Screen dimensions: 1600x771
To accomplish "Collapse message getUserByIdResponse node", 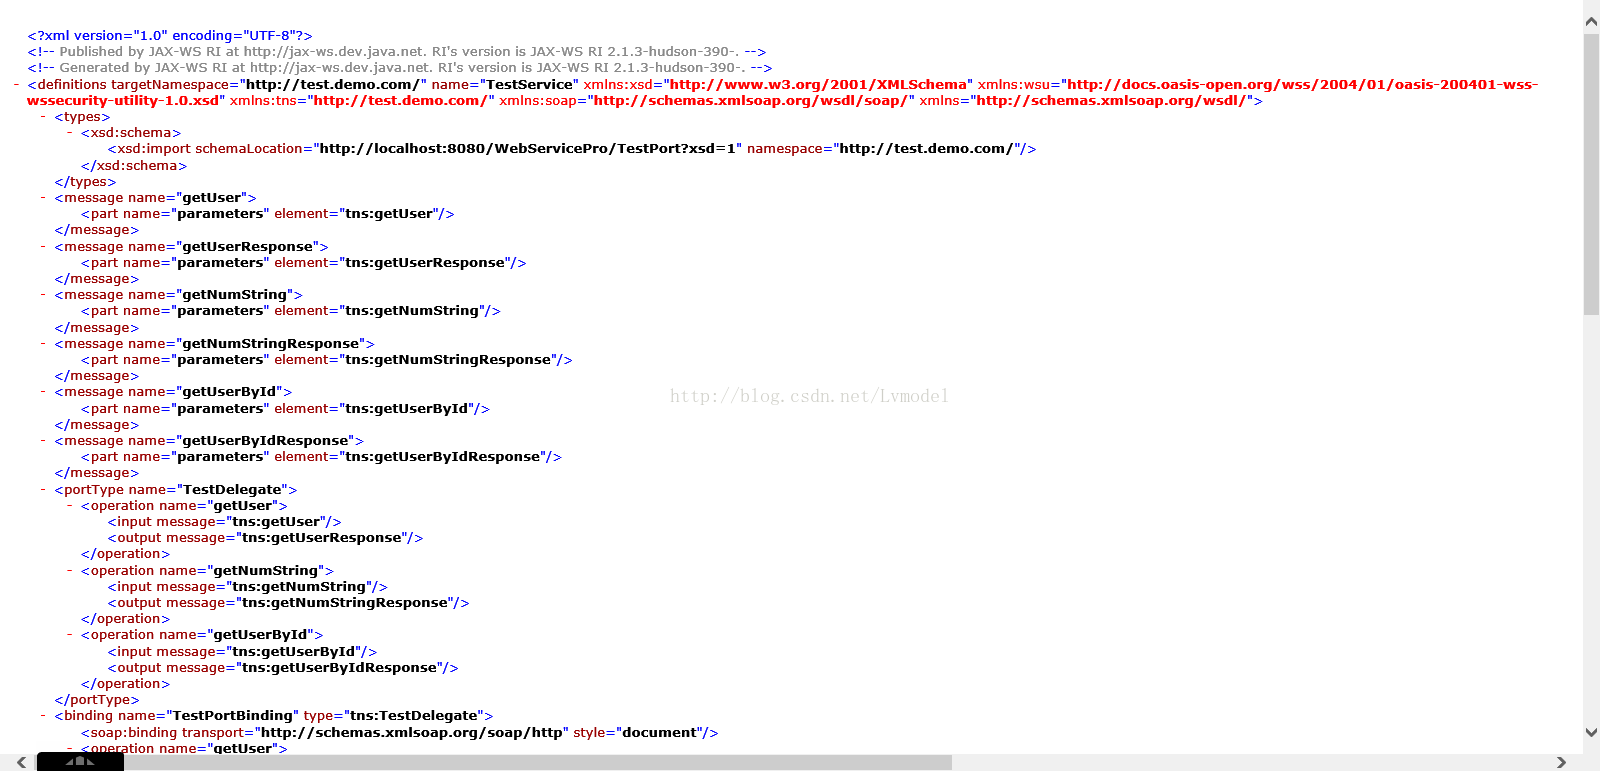I will pyautogui.click(x=44, y=441).
